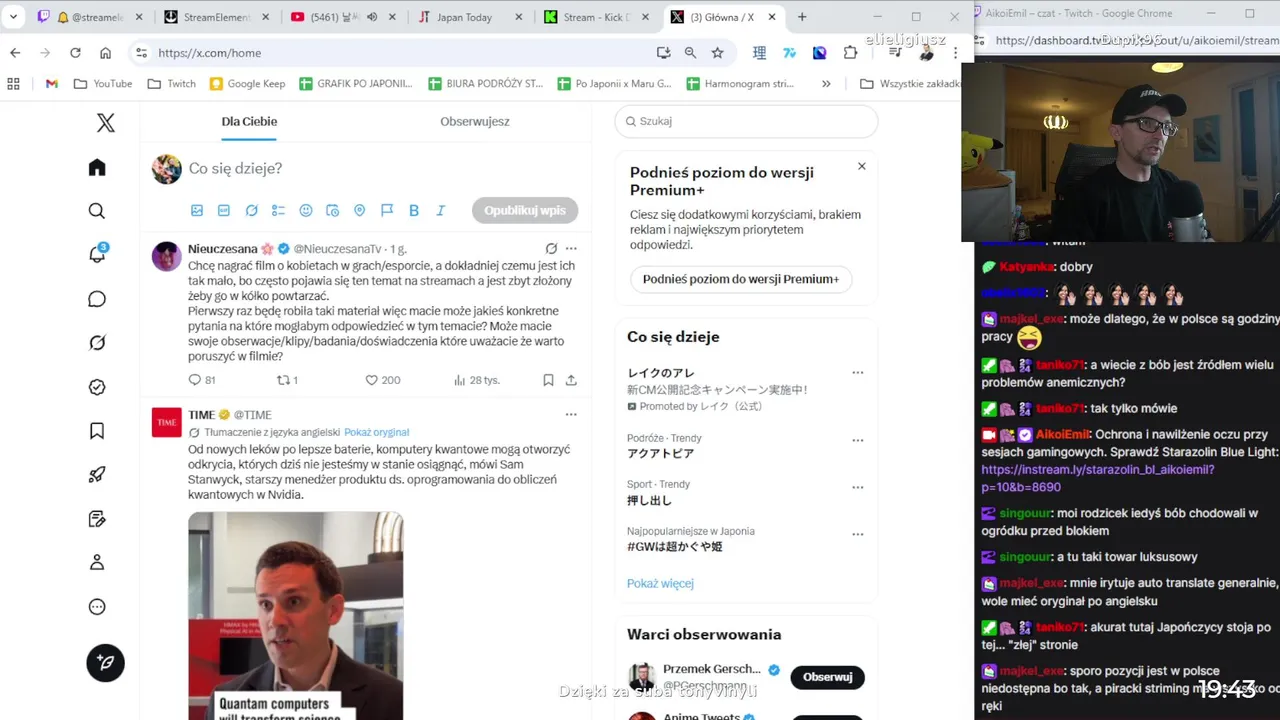Viewport: 1280px width, 720px height.
Task: Share Nieuczesana's post
Action: pos(571,380)
